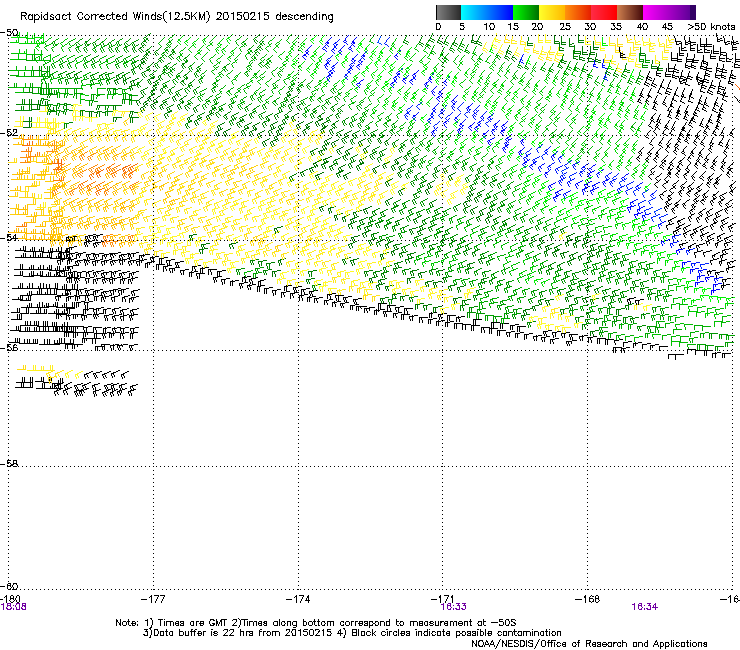The width and height of the screenshot is (740, 650).
Task: Click the orange 25-30 knots legend swatch
Action: click(578, 12)
